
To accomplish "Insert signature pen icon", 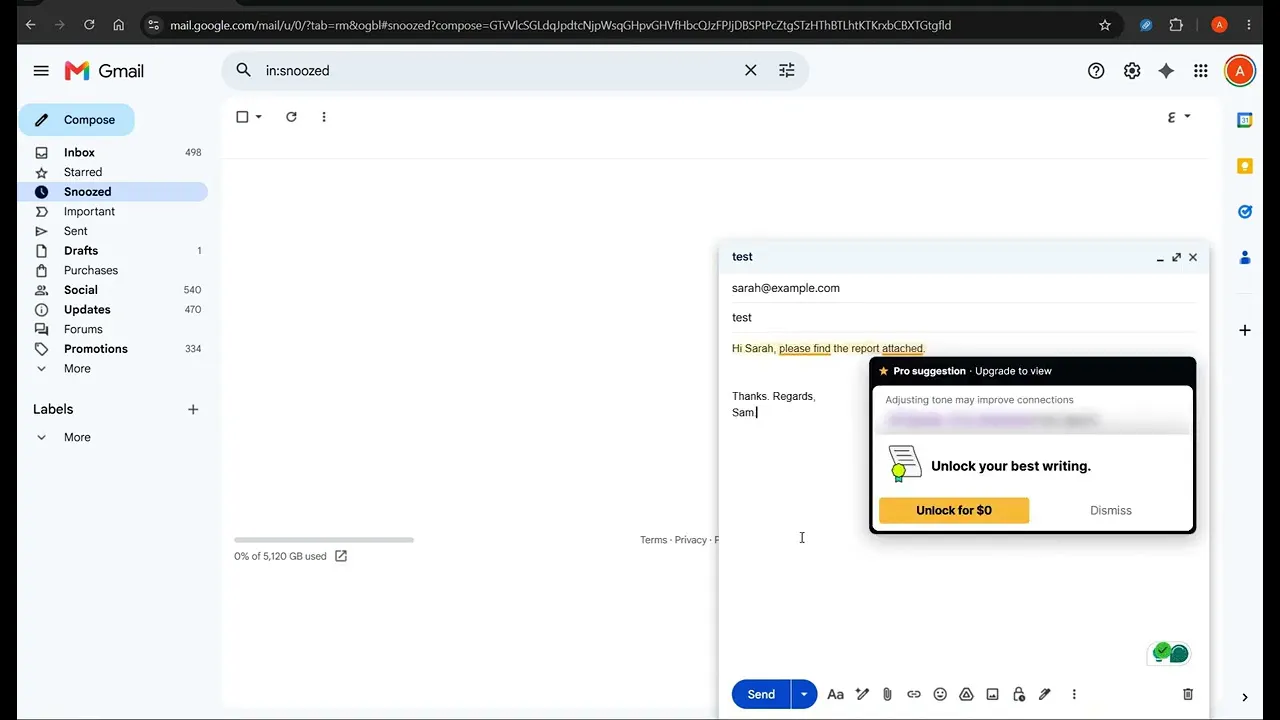I will 1045,694.
